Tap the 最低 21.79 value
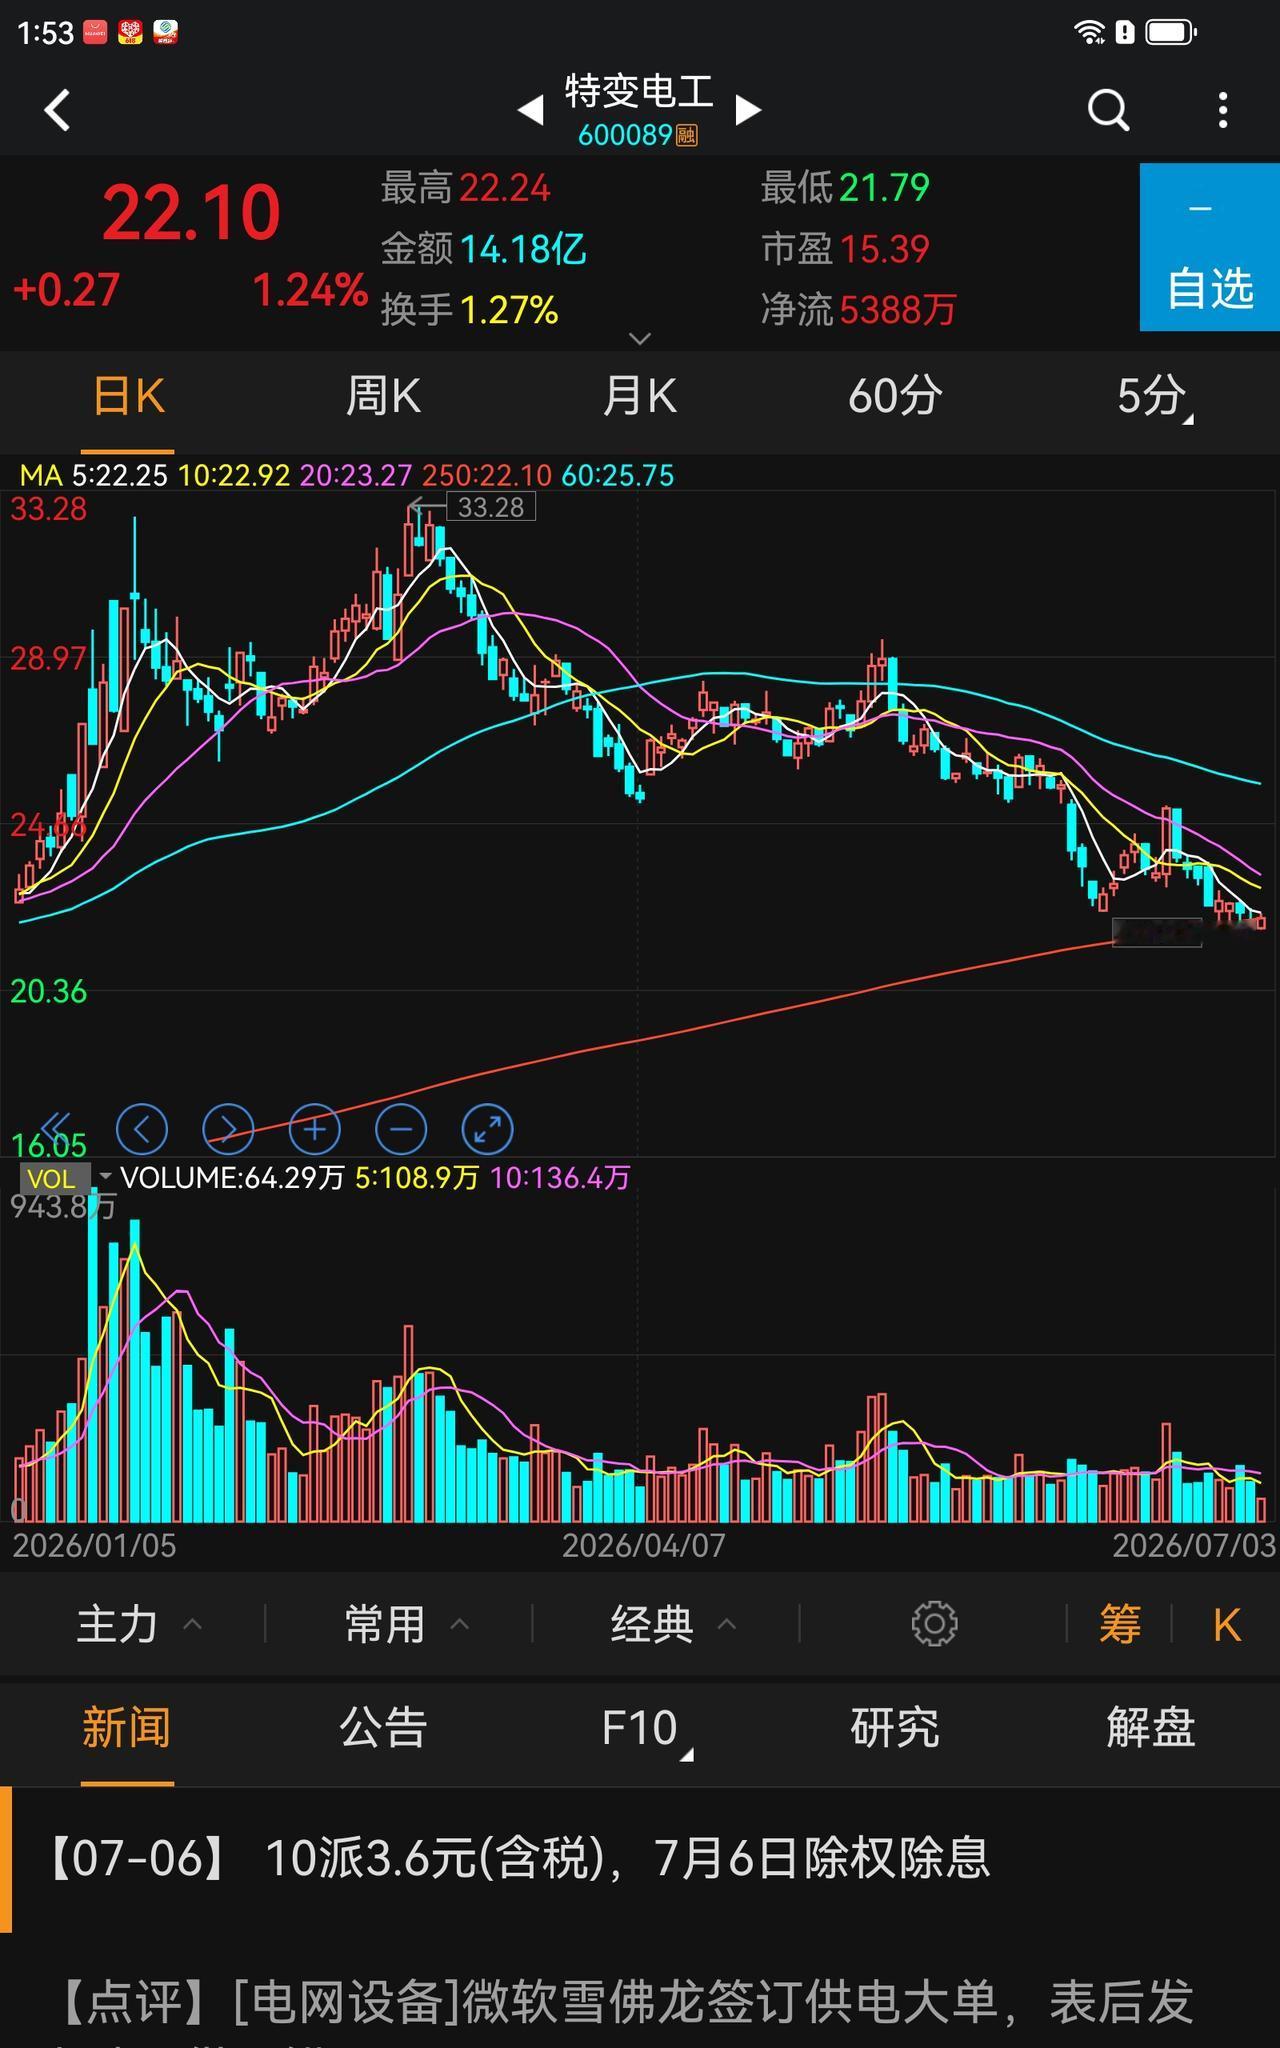The width and height of the screenshot is (1280, 2048). [885, 188]
